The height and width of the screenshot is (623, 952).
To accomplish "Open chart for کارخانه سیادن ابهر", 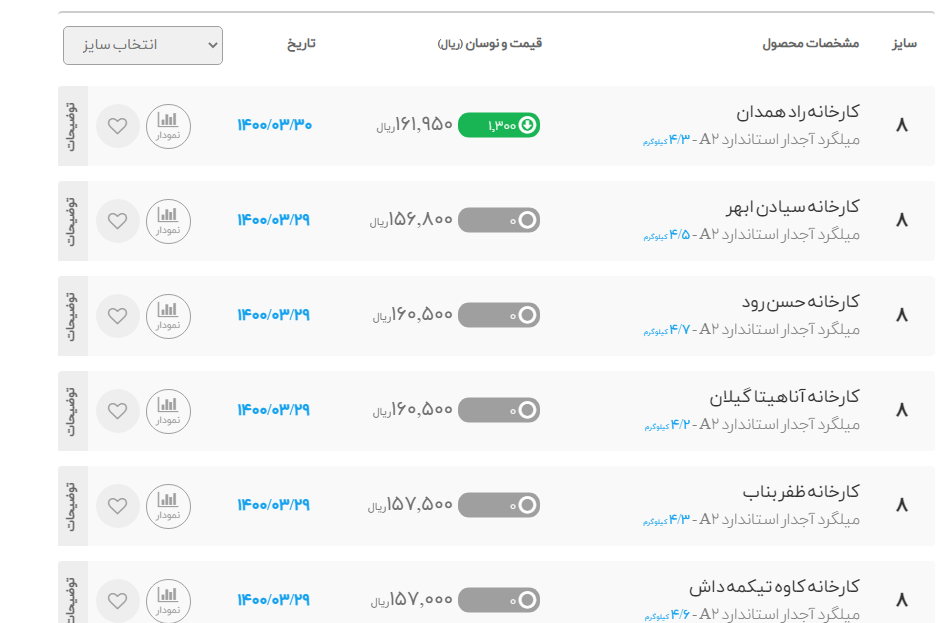I will (168, 221).
